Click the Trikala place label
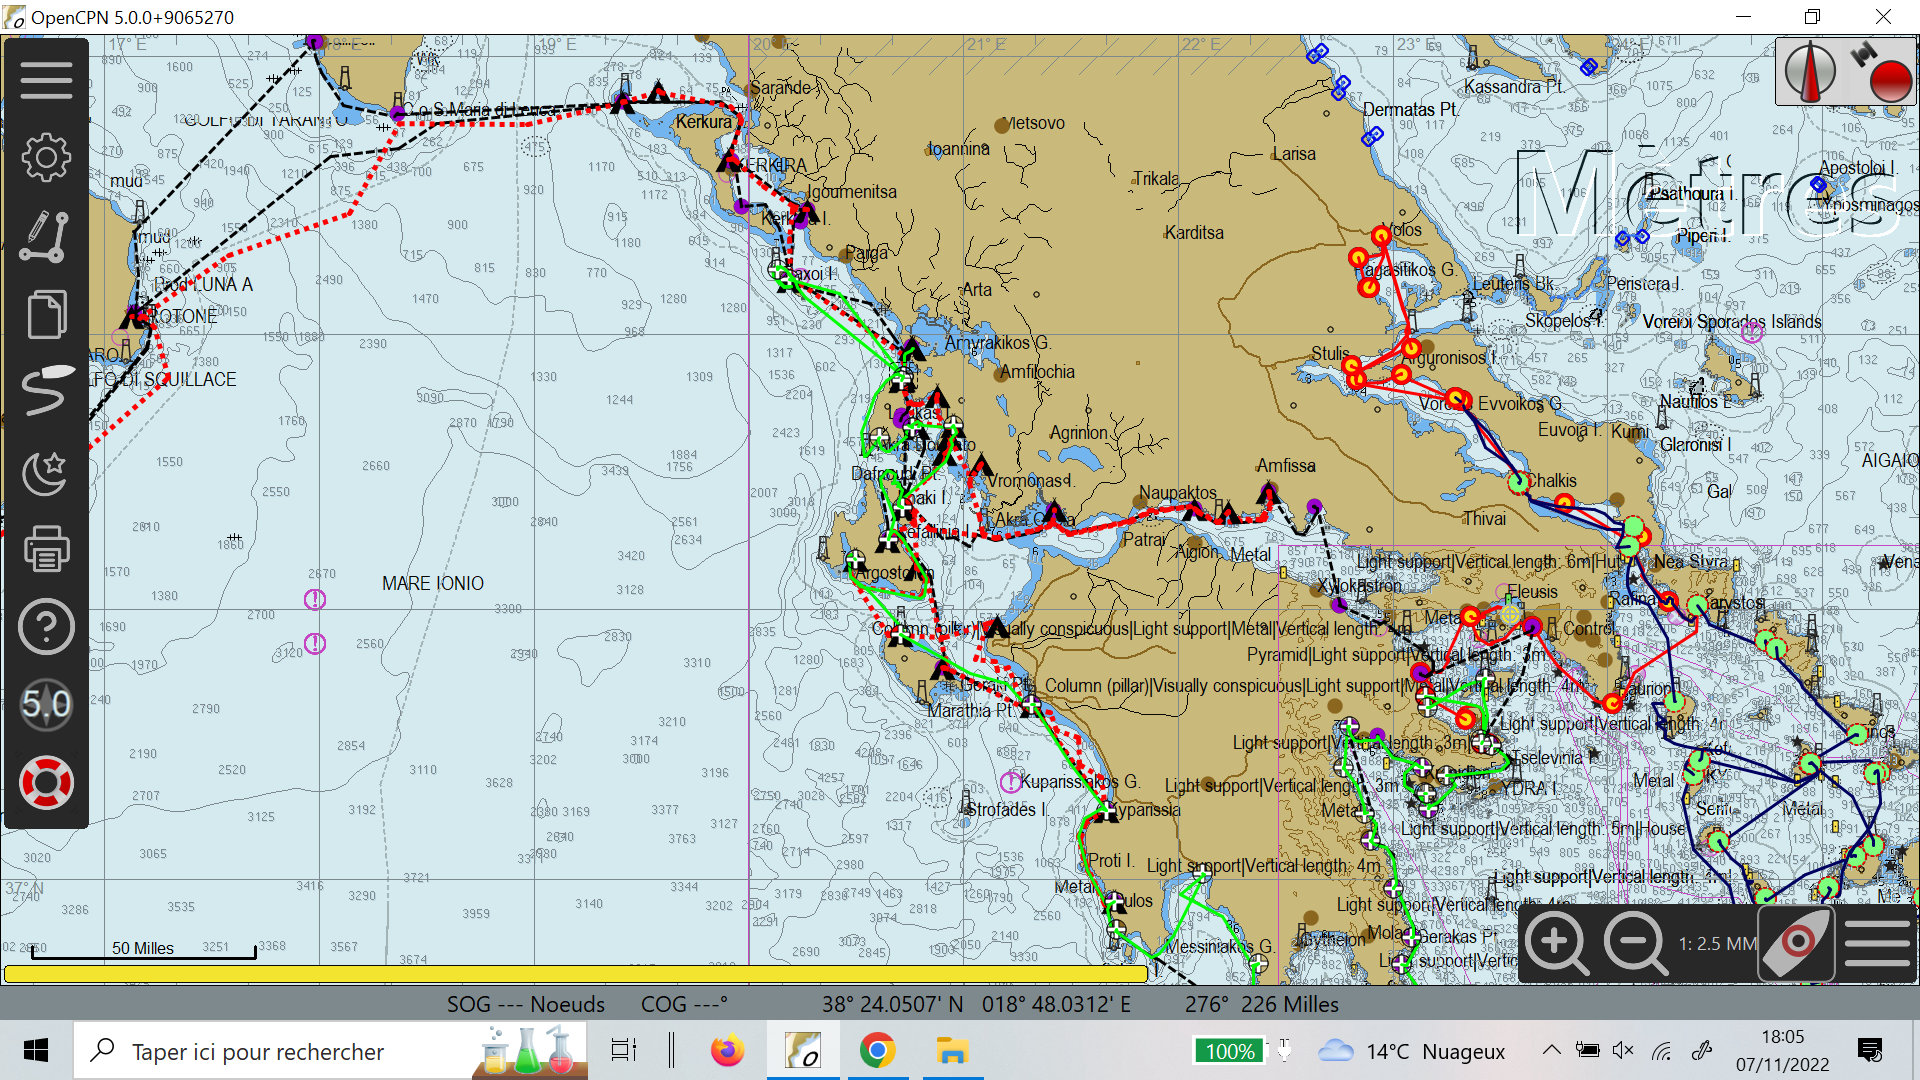 click(1156, 179)
